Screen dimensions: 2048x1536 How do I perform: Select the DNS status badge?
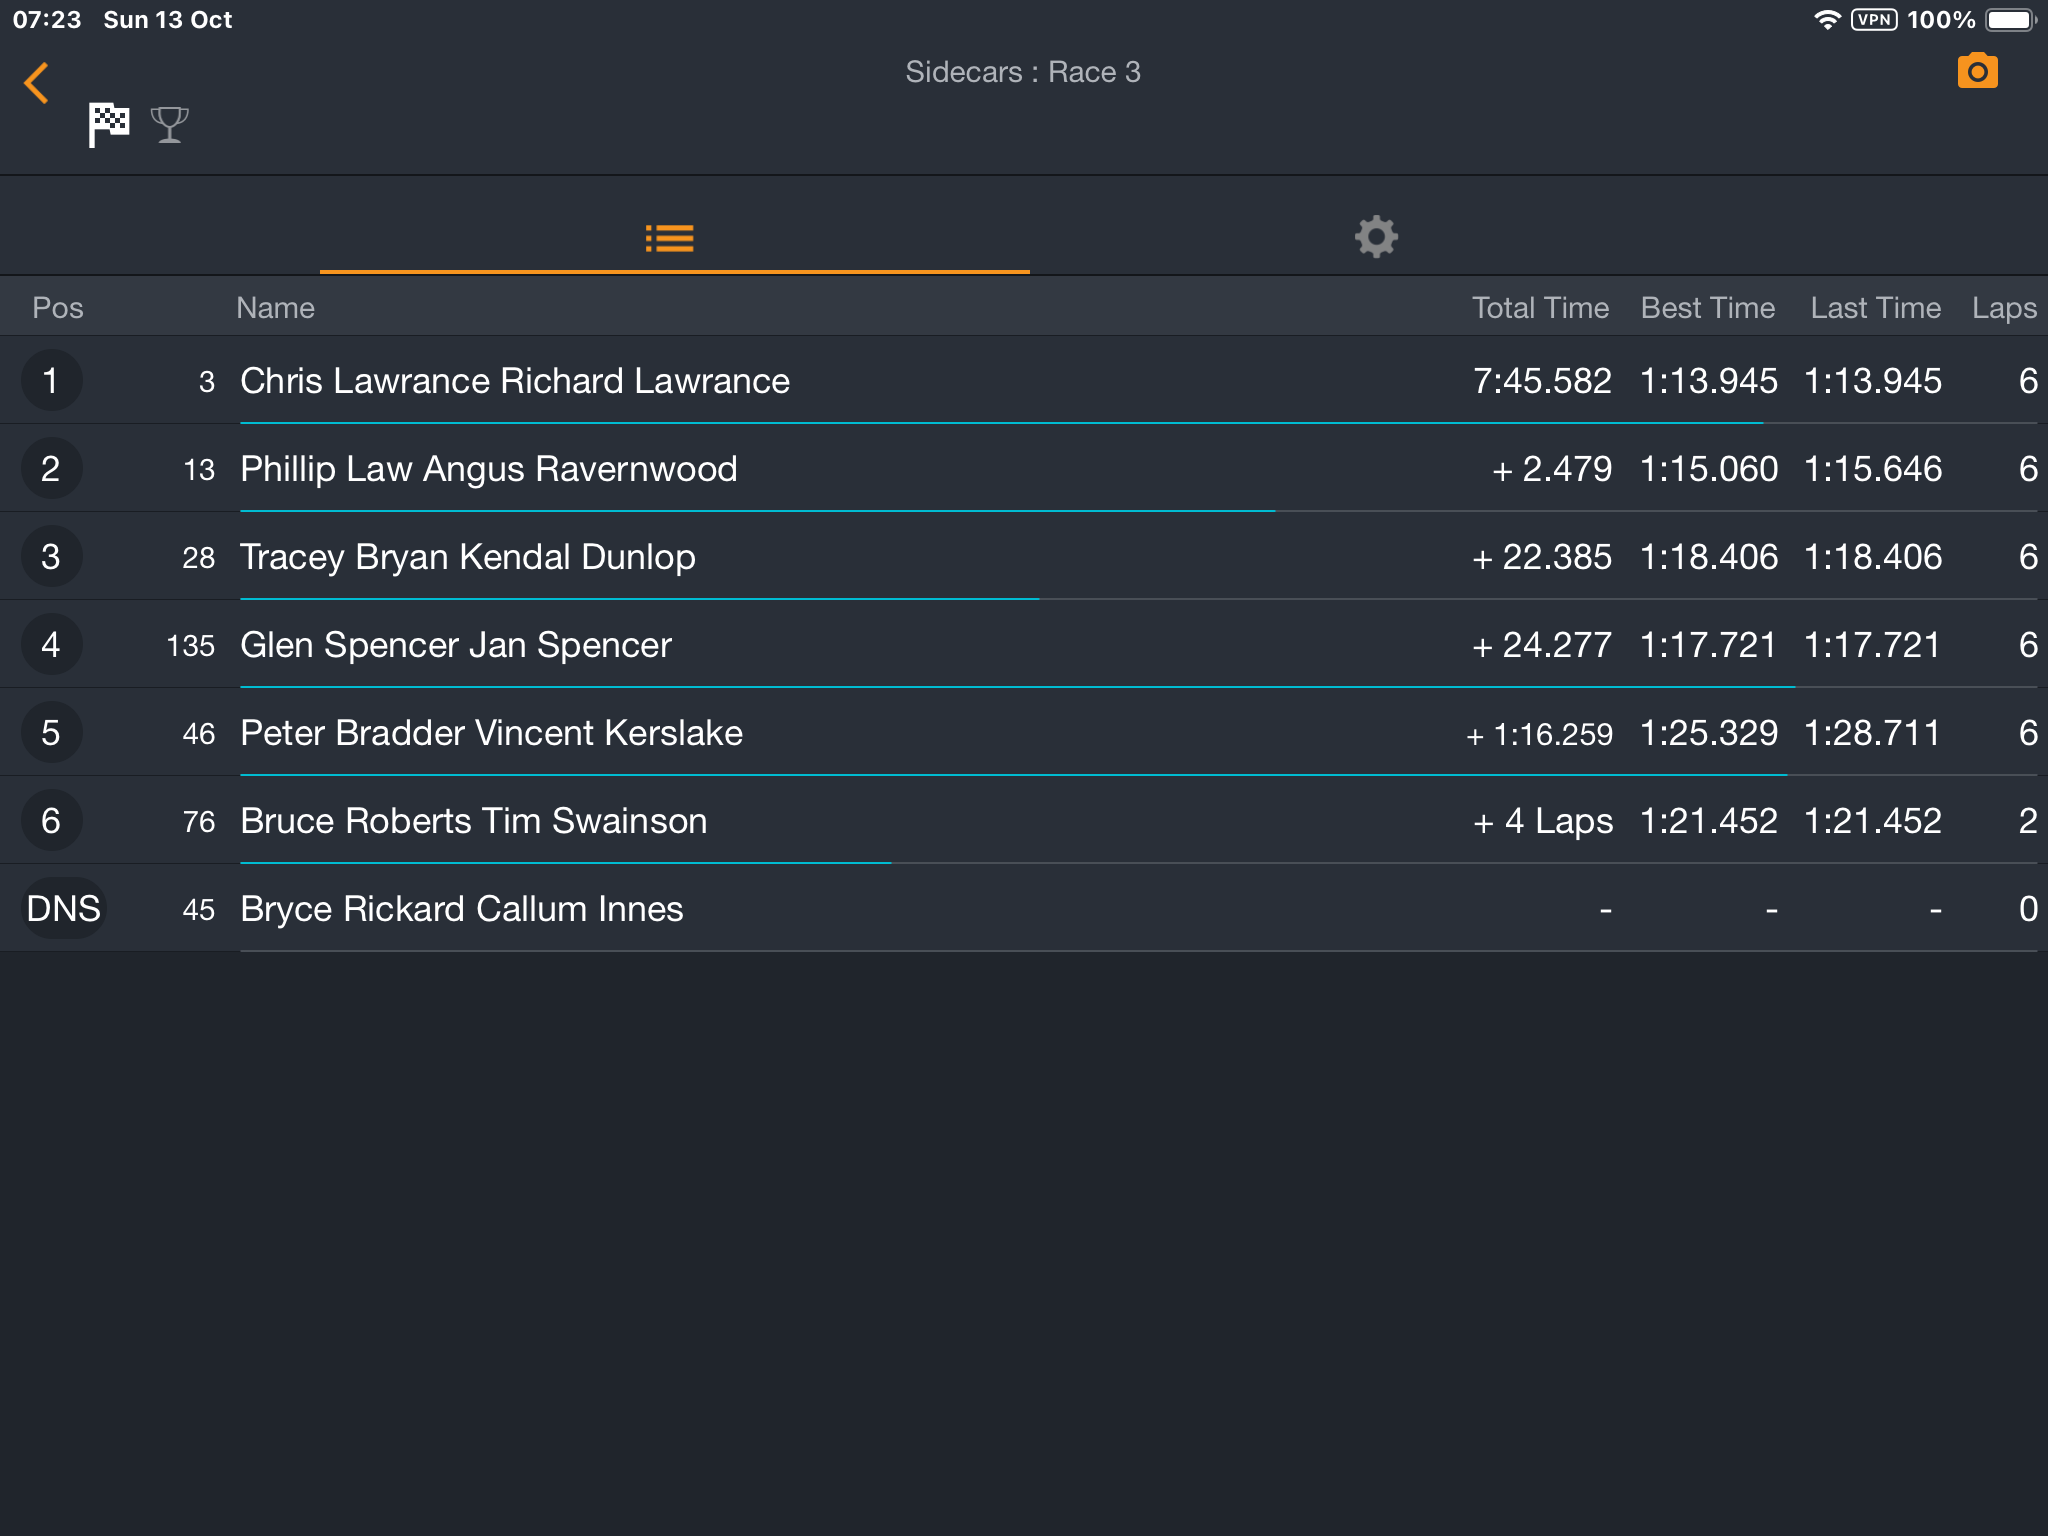click(x=63, y=909)
